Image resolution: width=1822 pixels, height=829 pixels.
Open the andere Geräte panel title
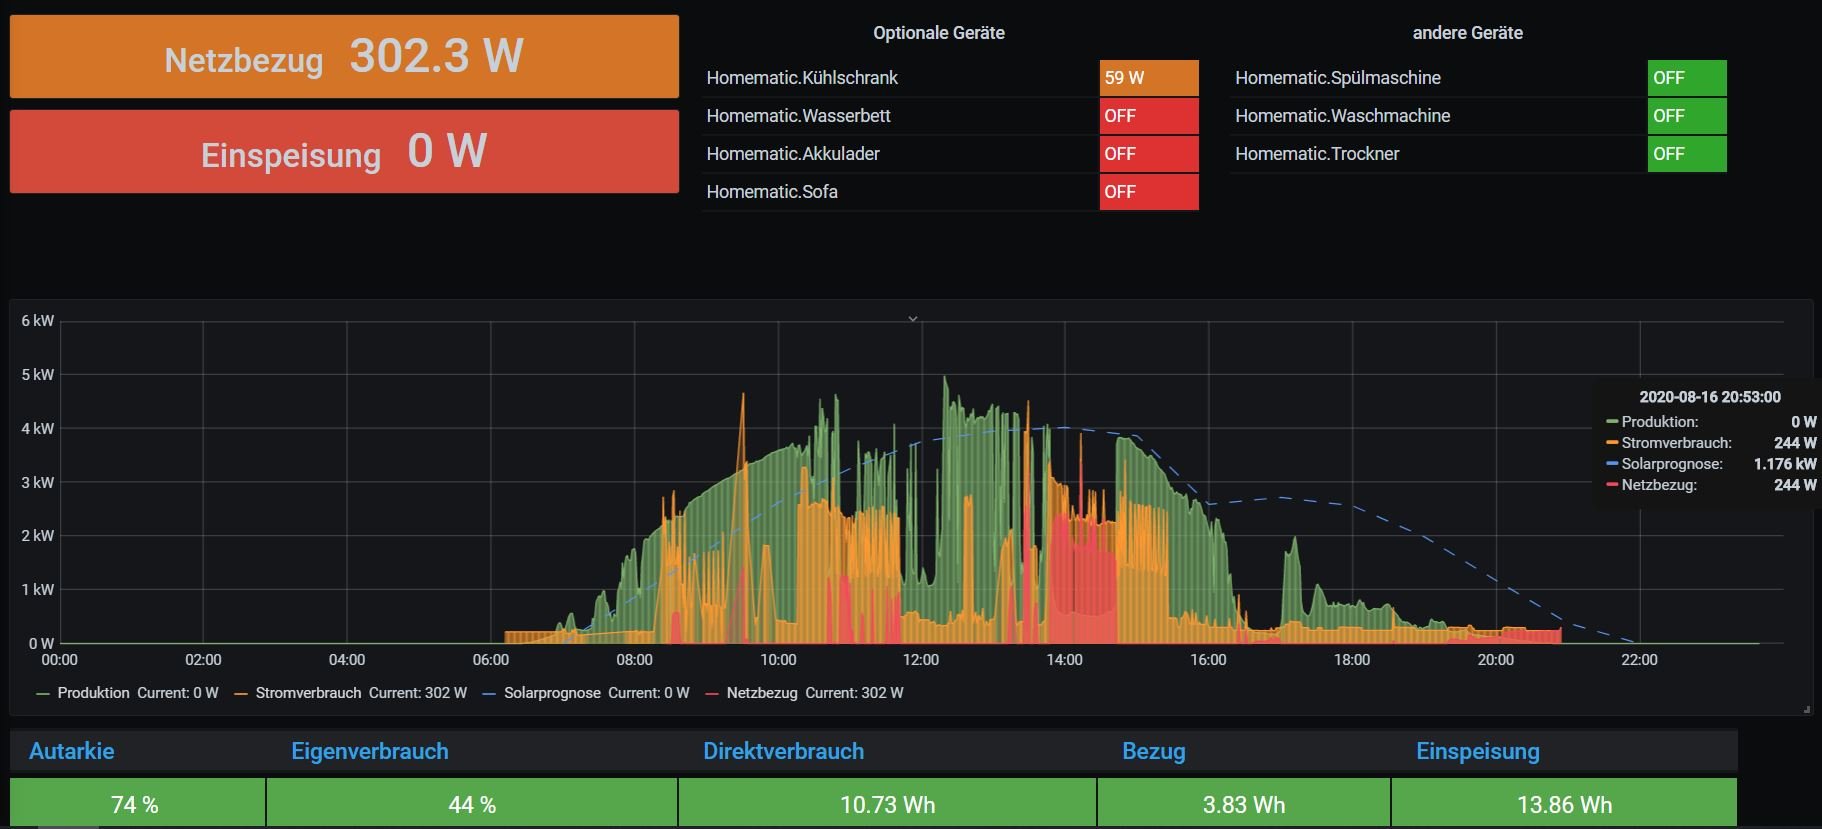point(1467,33)
